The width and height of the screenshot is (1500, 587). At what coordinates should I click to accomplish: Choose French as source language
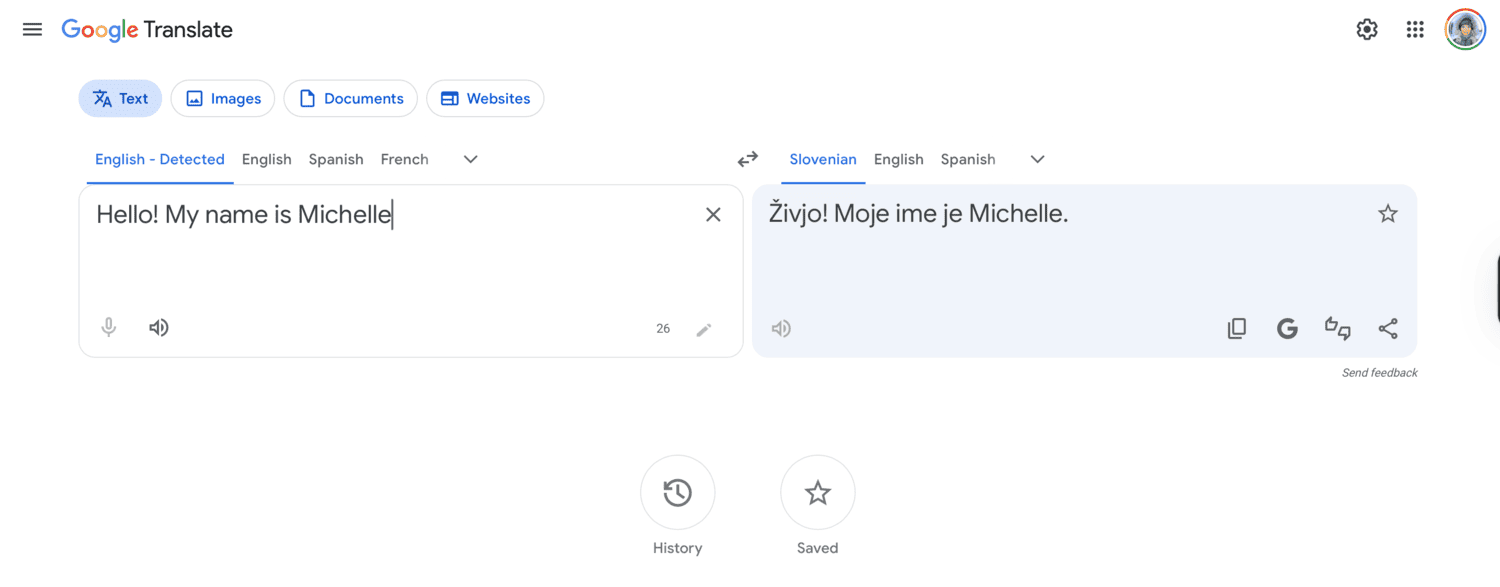(405, 159)
